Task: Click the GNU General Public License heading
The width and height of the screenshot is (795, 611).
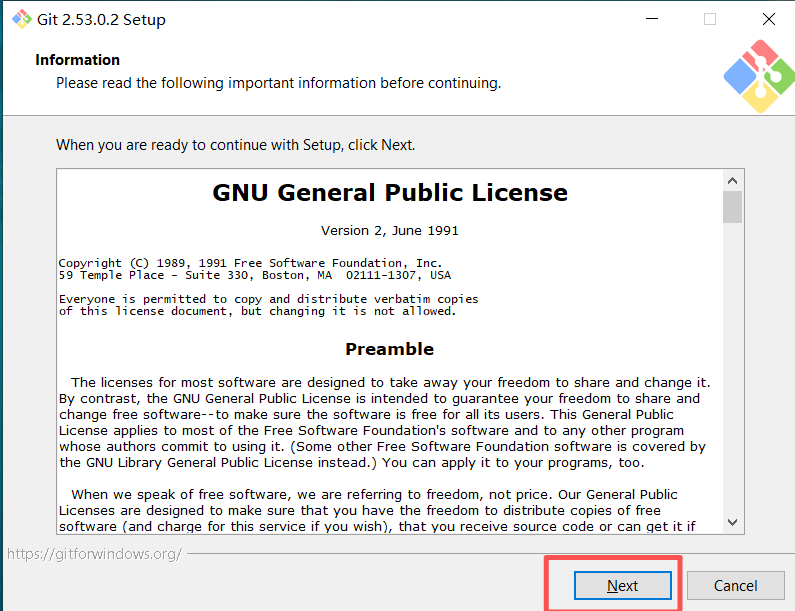Action: 390,193
